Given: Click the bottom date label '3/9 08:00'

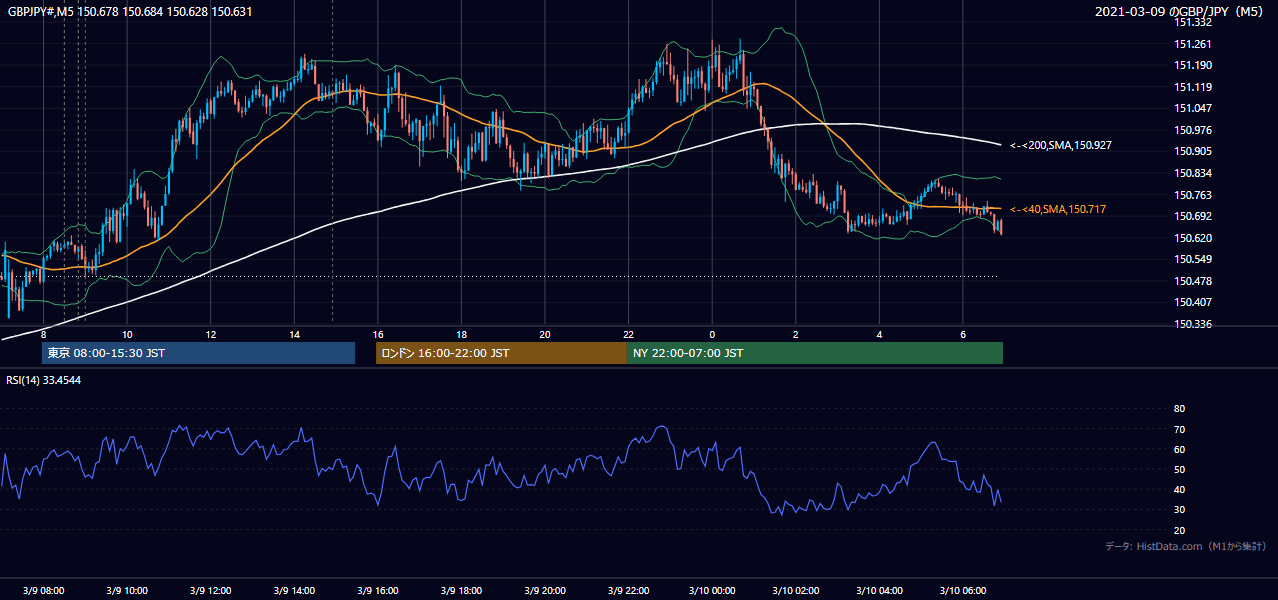Looking at the screenshot, I should click(x=44, y=591).
